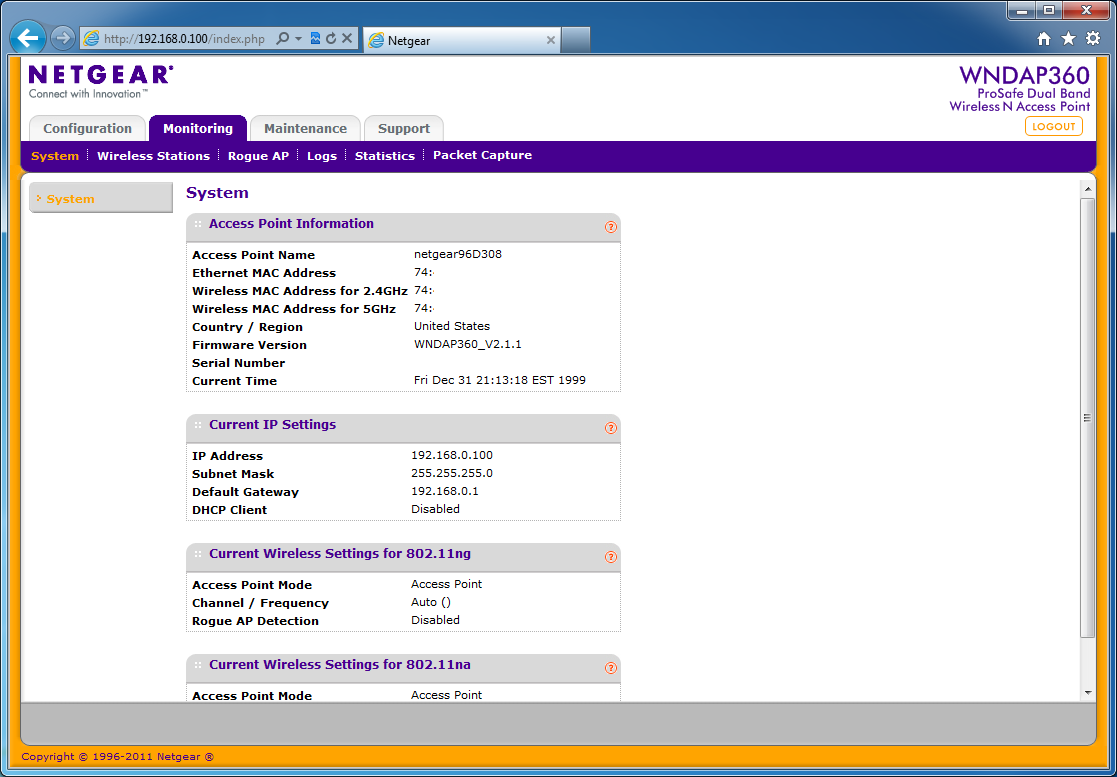Click the LOGOUT button
The height and width of the screenshot is (777, 1117).
(1054, 127)
